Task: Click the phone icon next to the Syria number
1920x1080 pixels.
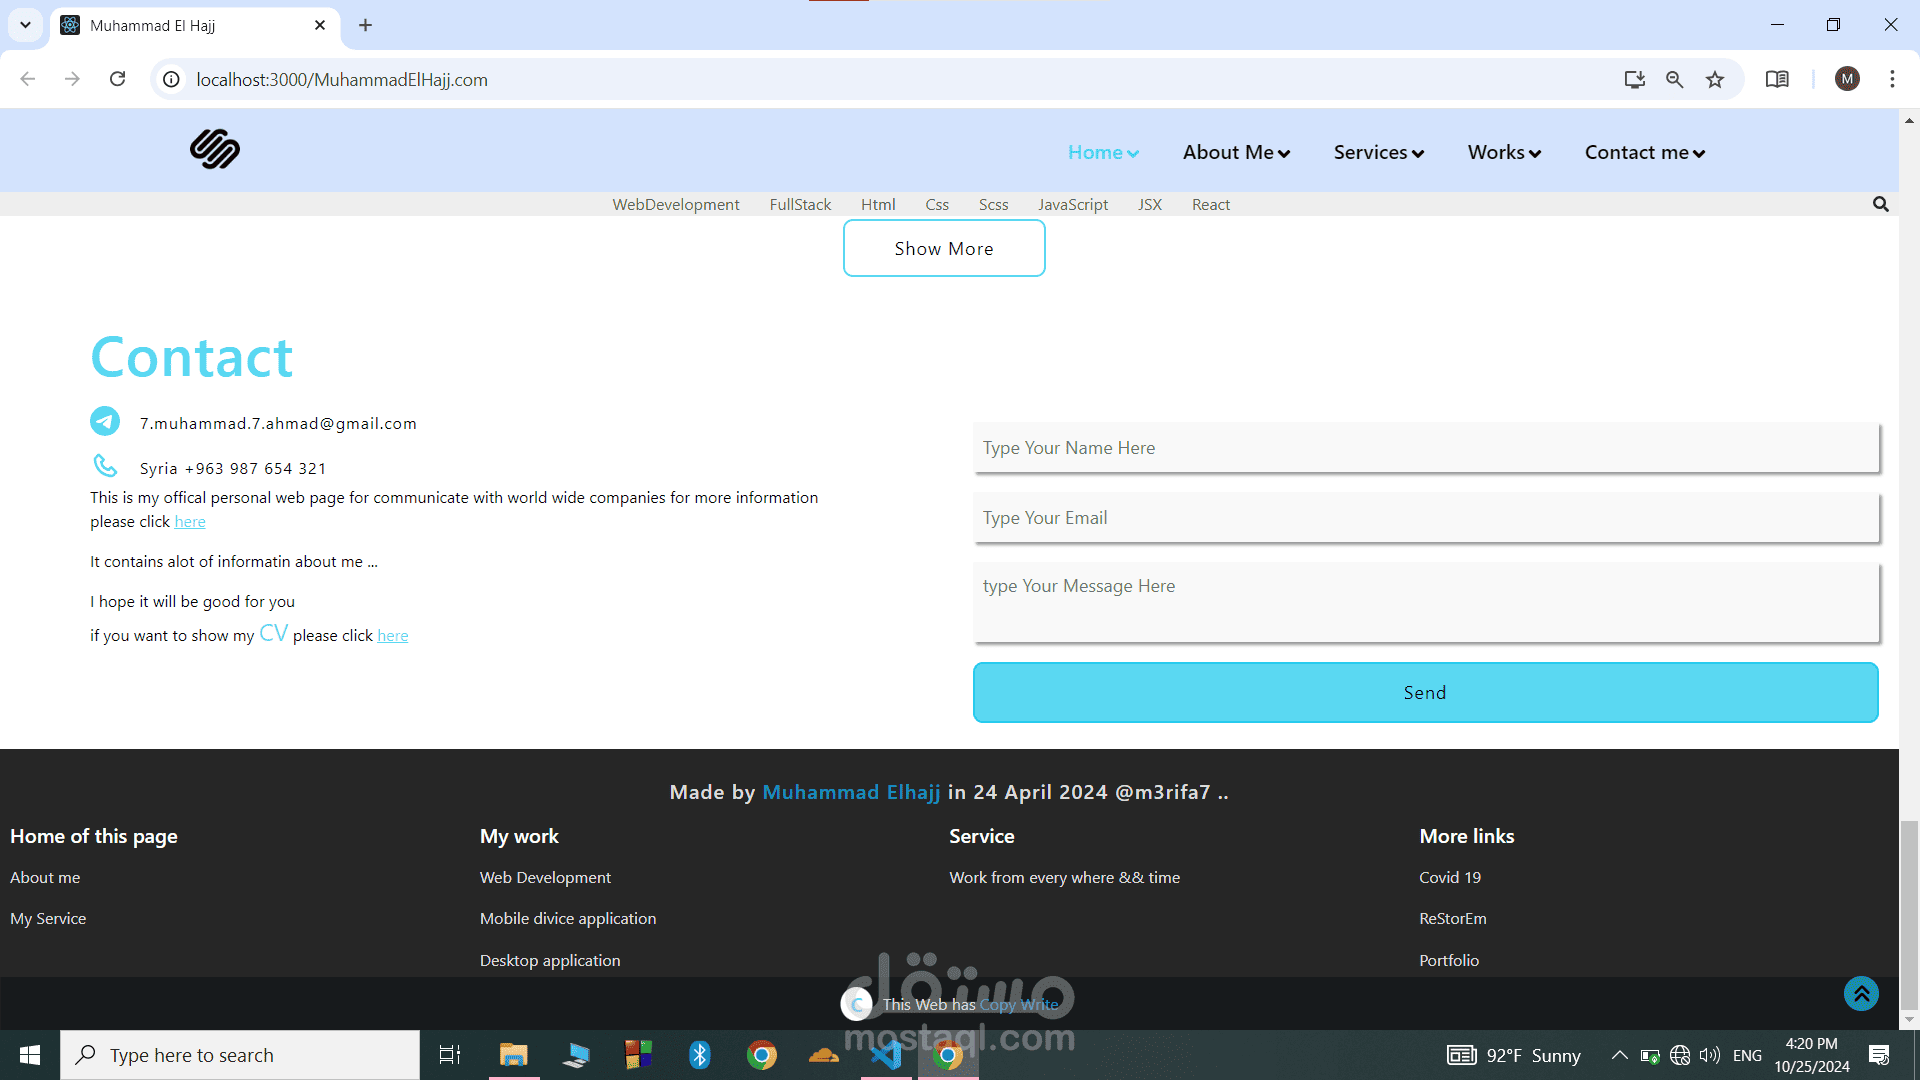Action: pos(105,465)
